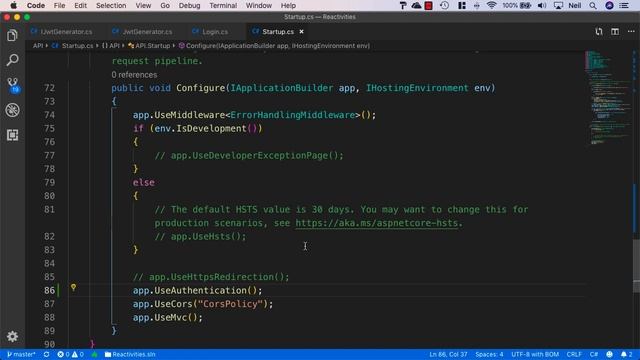This screenshot has width=640, height=360.
Task: Open the Debug view in activity bar
Action: coord(12,110)
